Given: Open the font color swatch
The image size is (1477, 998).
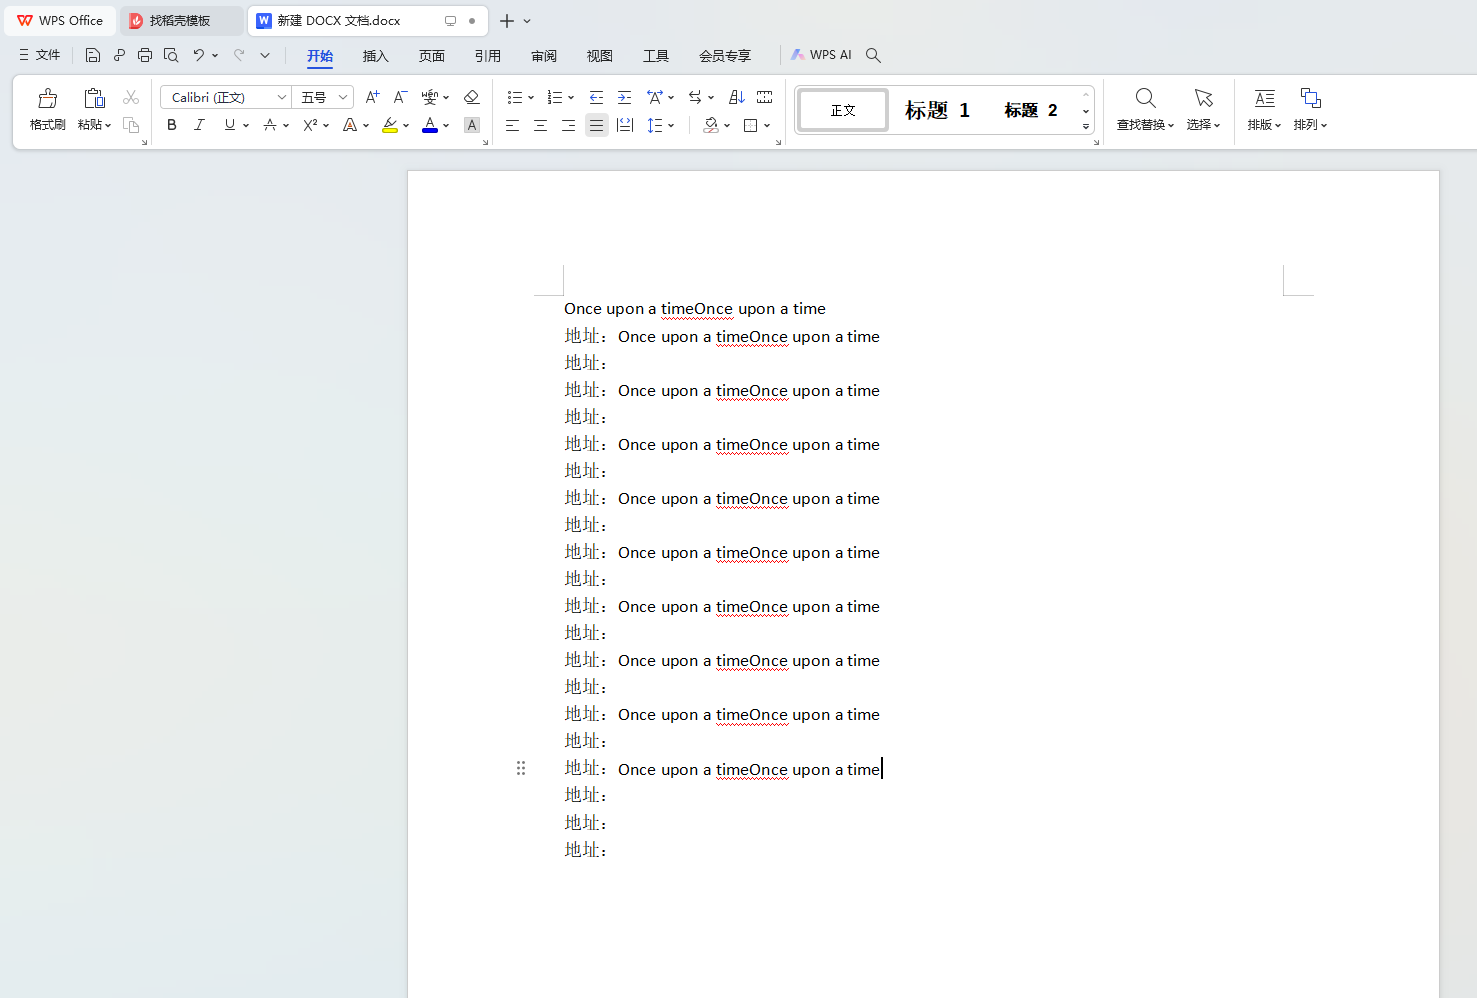Looking at the screenshot, I should point(428,124).
